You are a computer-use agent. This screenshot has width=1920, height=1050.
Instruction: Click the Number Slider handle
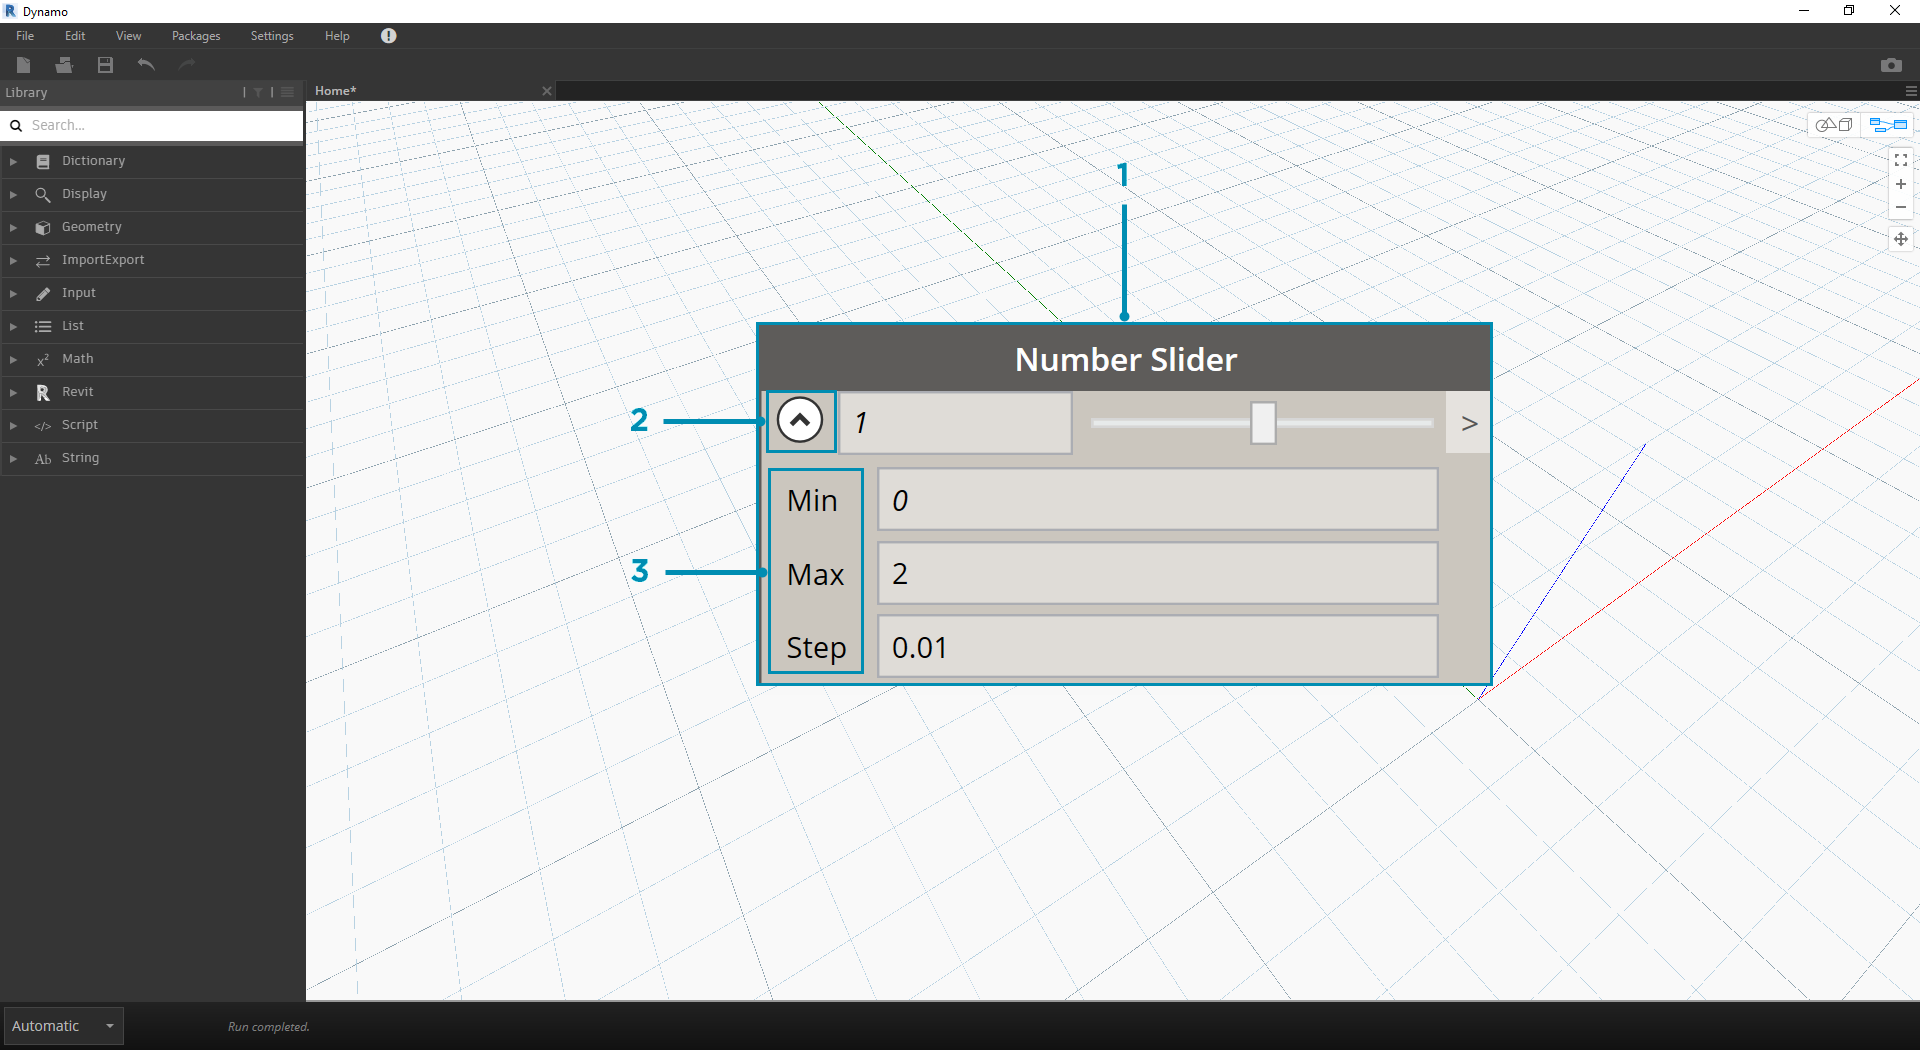[x=1263, y=423]
